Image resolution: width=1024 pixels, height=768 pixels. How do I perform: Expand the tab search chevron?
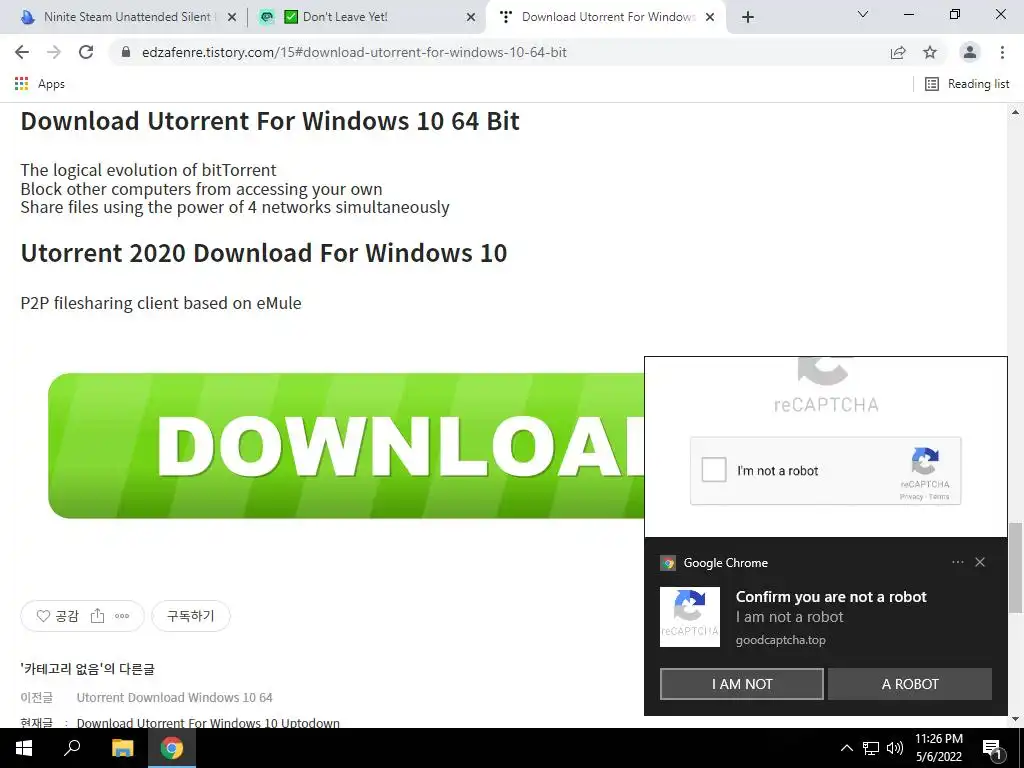[x=863, y=14]
